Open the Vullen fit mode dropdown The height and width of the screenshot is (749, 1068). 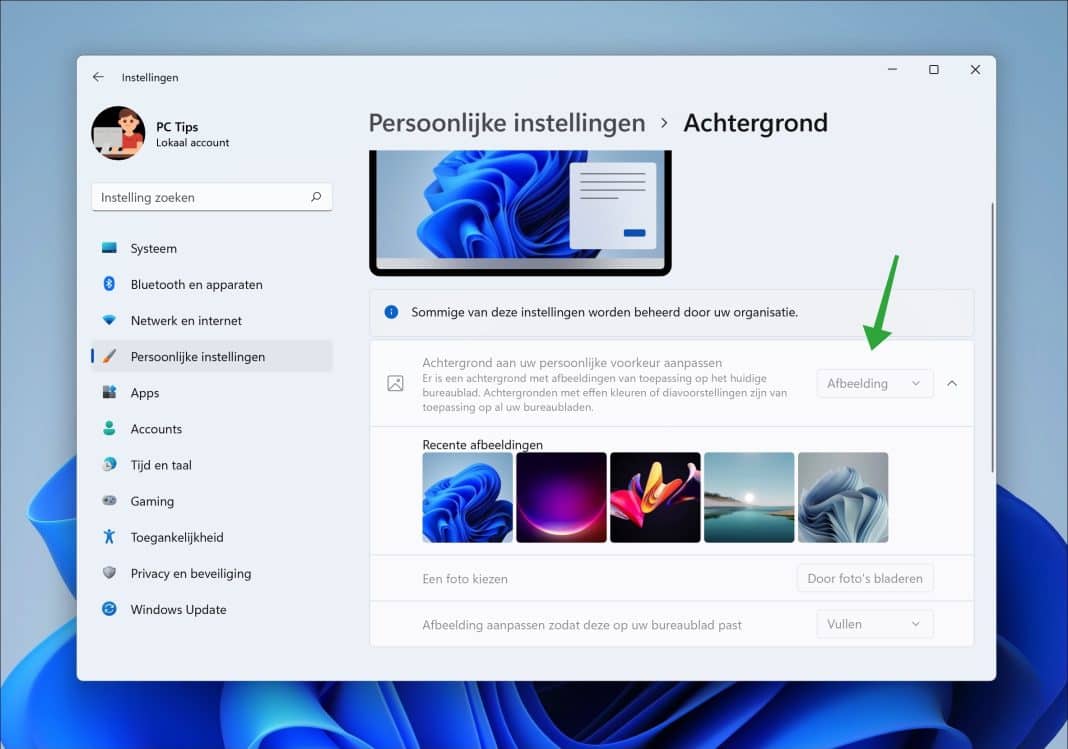pyautogui.click(x=874, y=624)
